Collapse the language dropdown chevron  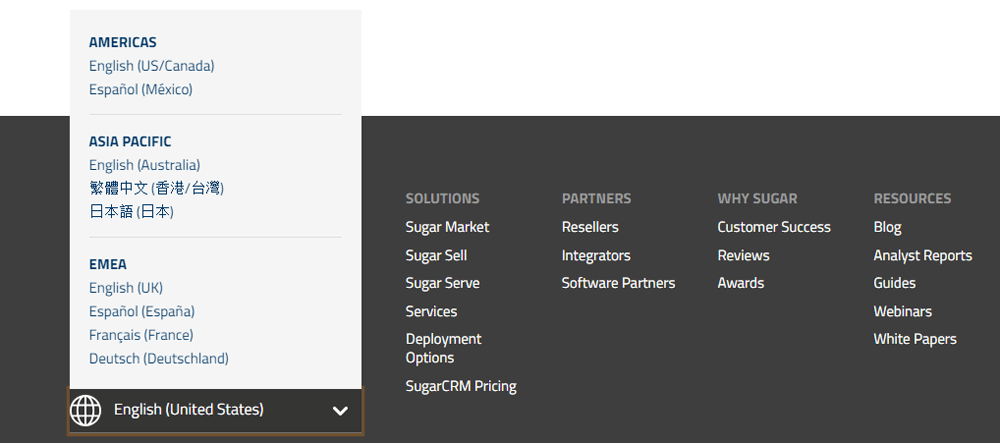pyautogui.click(x=341, y=411)
